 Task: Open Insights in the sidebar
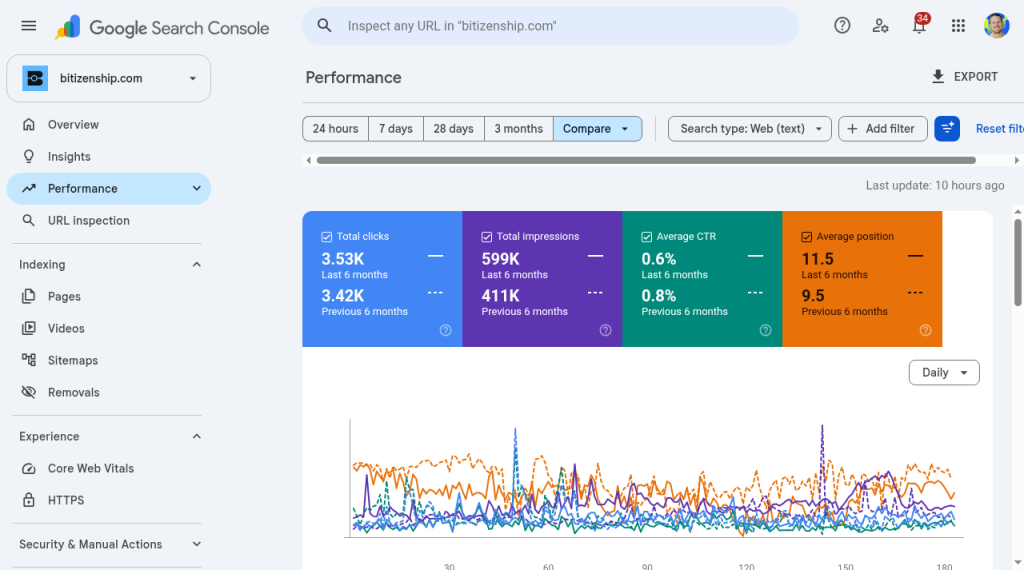click(108, 156)
